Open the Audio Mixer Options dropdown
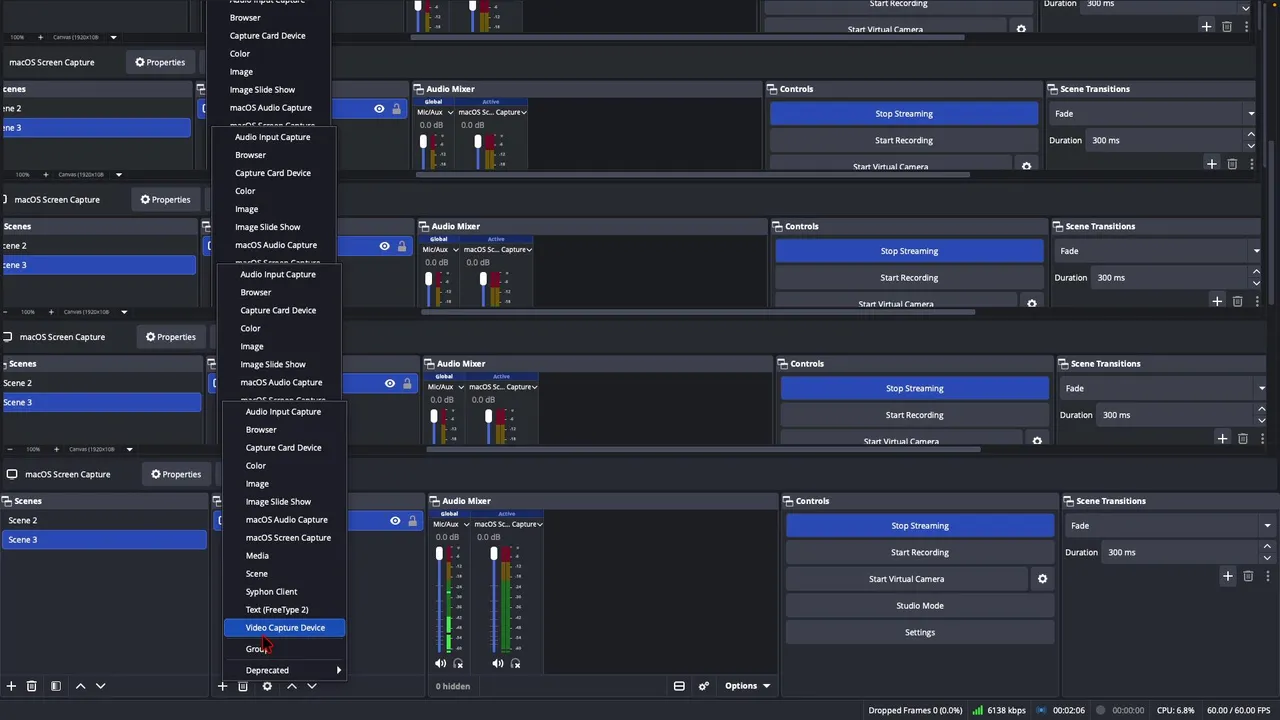The height and width of the screenshot is (720, 1280). point(747,686)
